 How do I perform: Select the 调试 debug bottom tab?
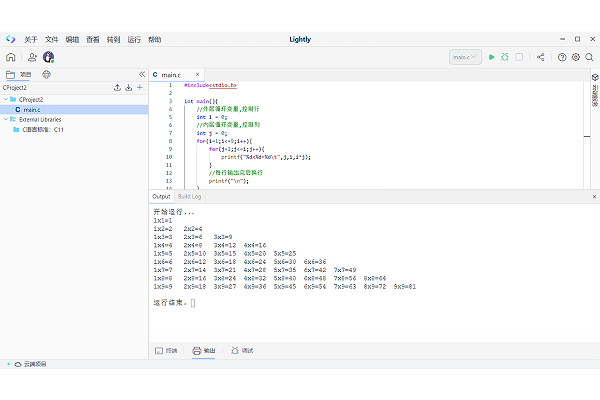[242, 350]
